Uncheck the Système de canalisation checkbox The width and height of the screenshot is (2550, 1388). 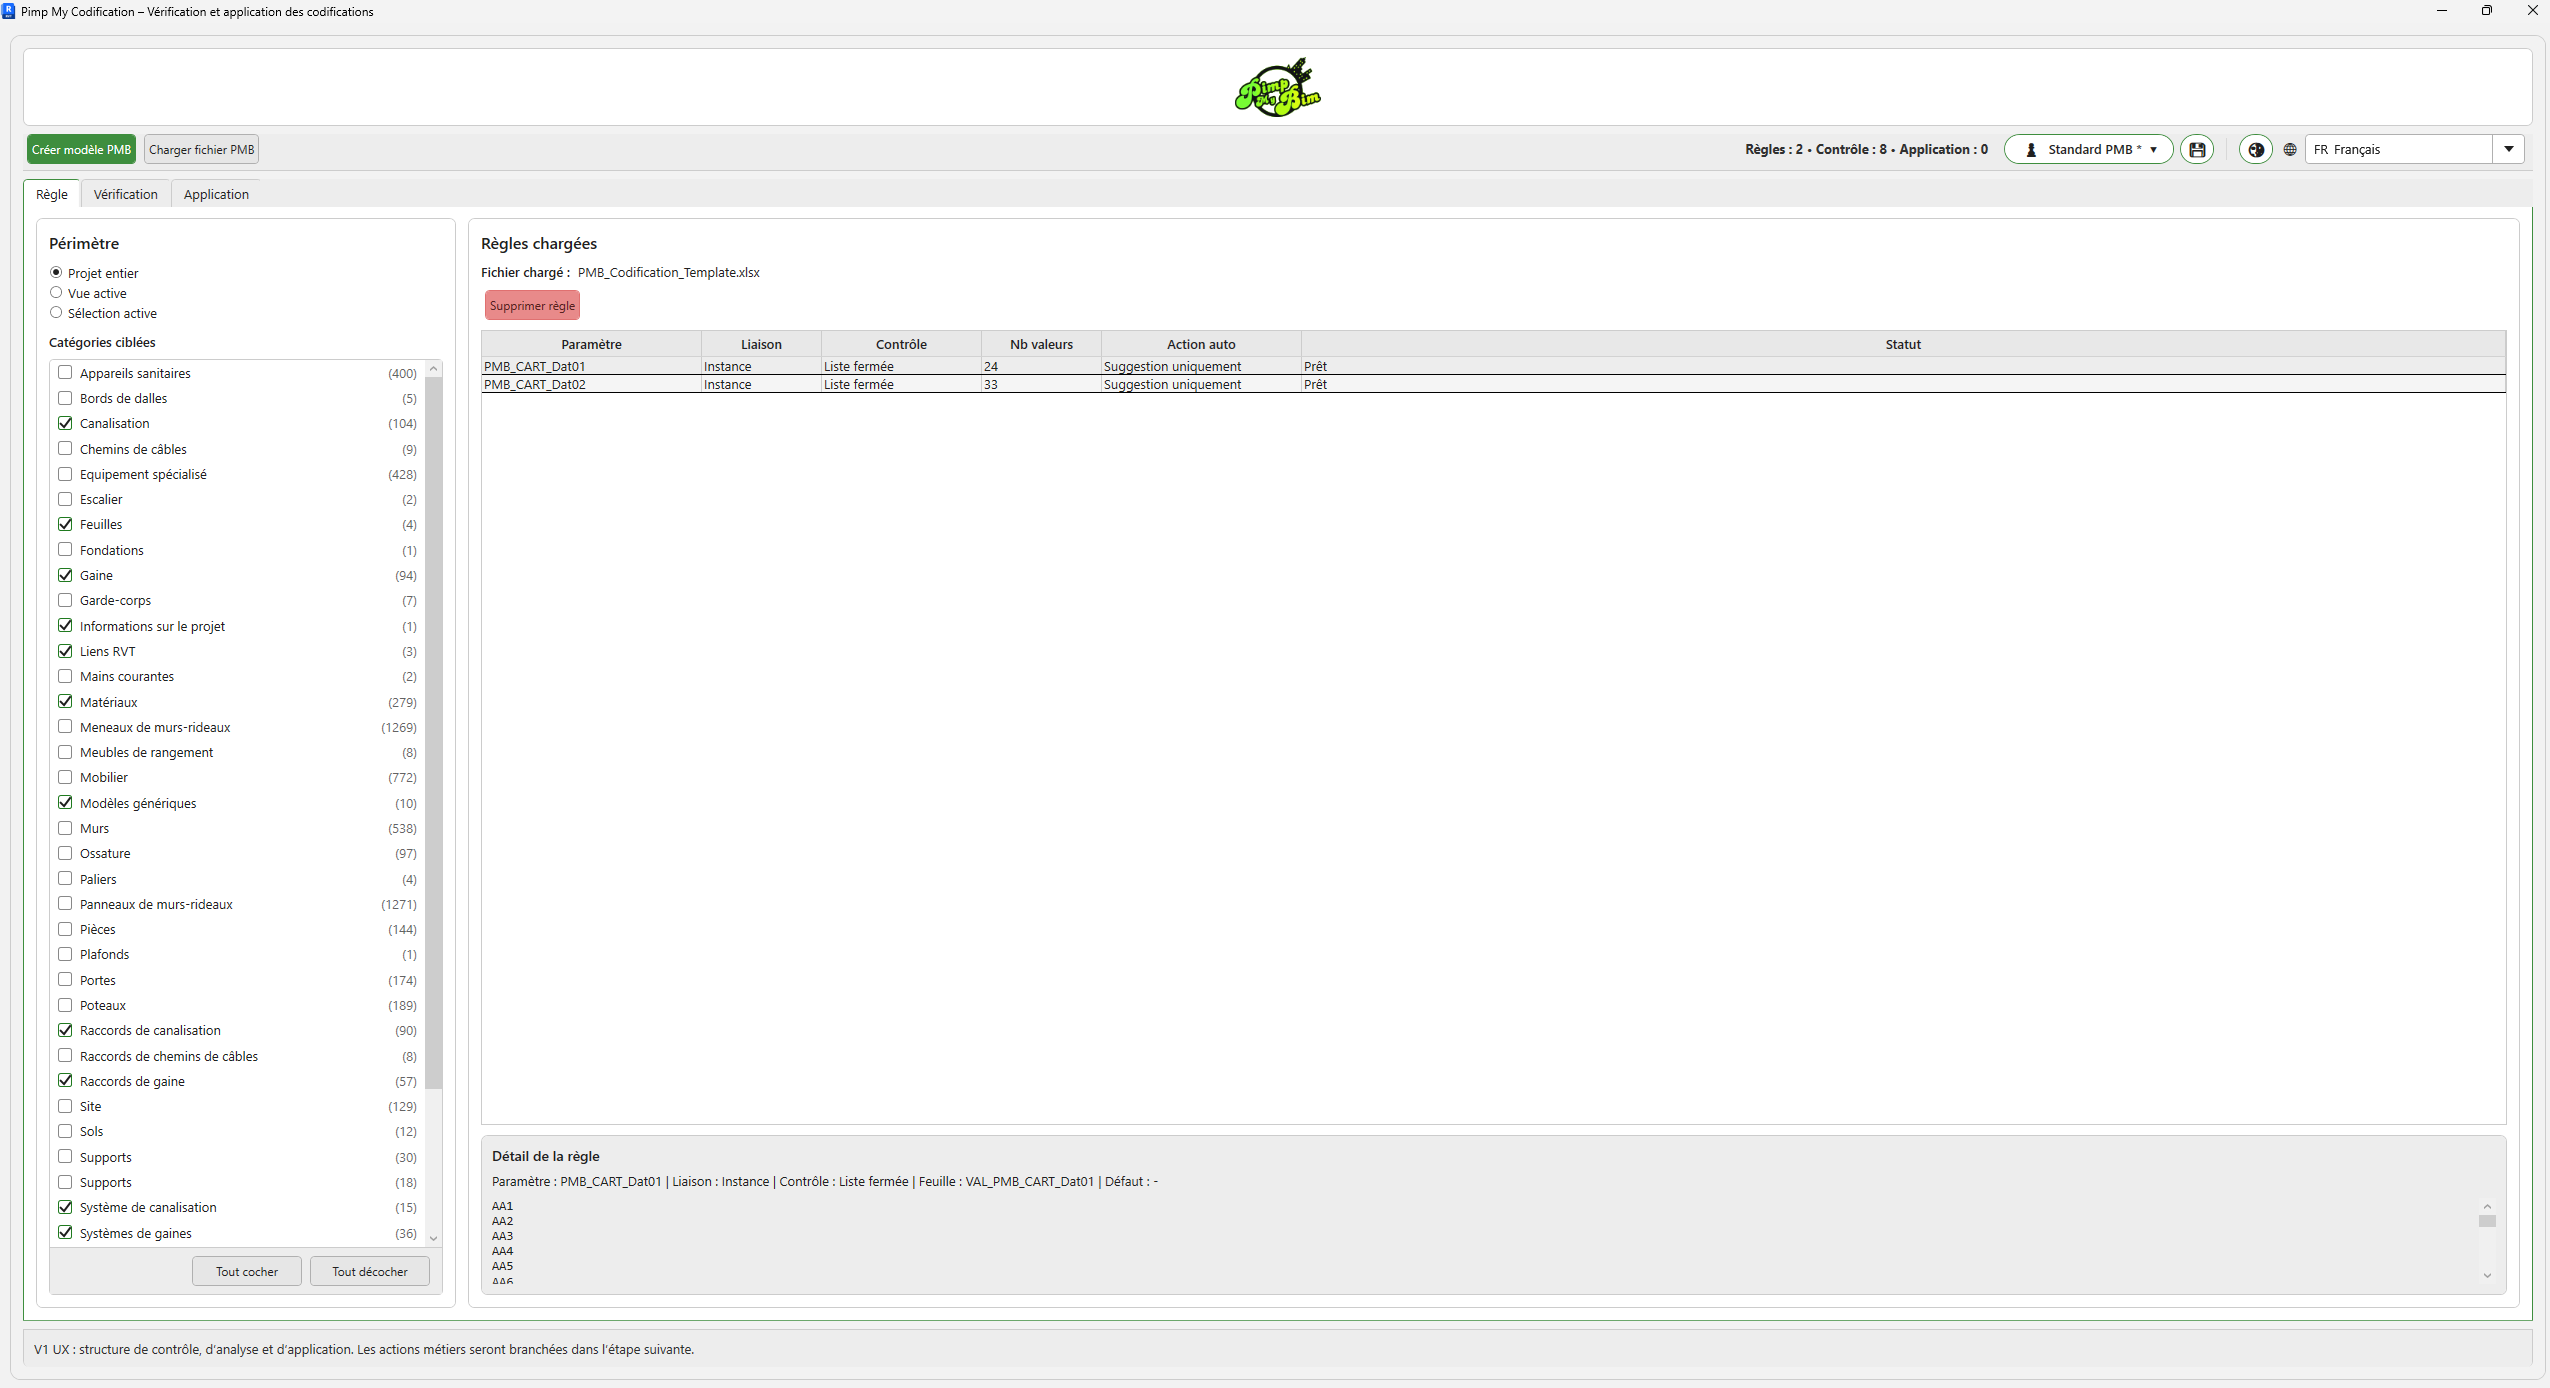[65, 1207]
